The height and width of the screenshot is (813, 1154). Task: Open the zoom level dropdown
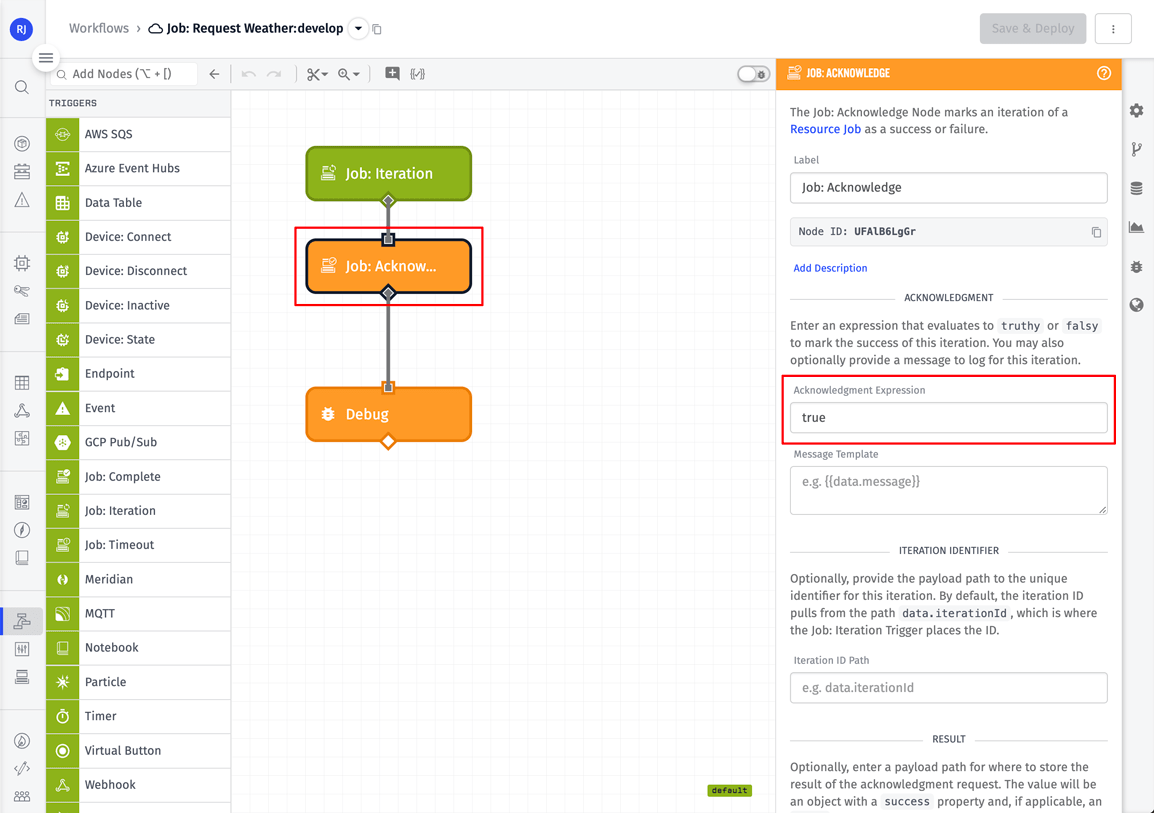(348, 74)
